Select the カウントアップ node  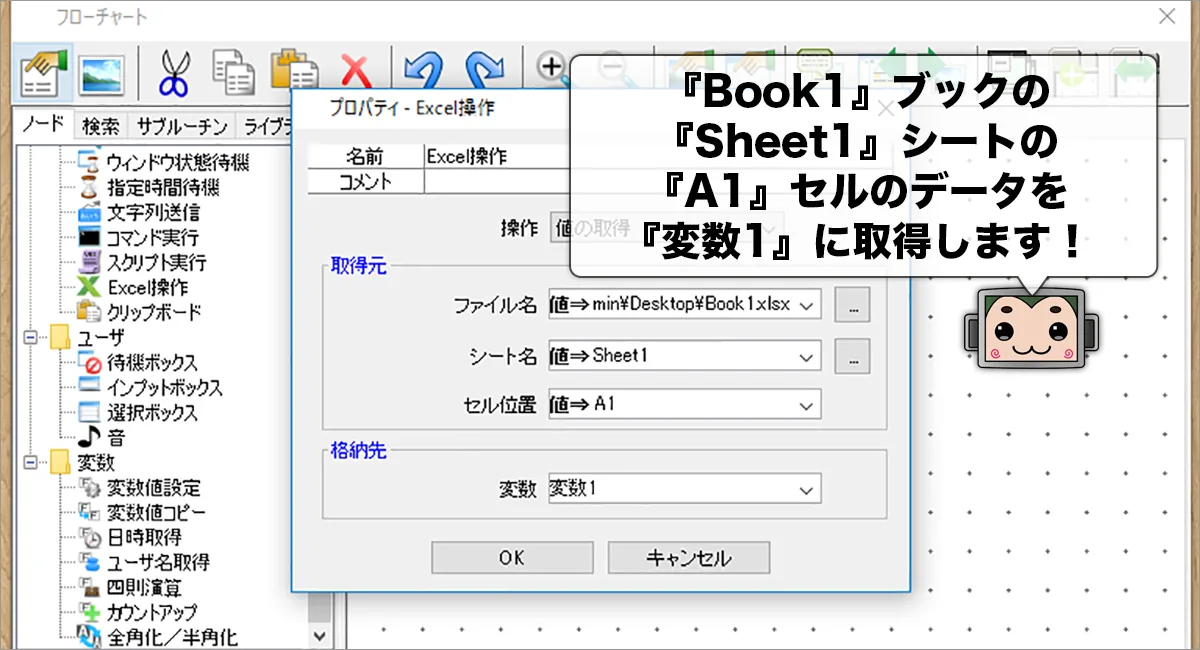[138, 612]
